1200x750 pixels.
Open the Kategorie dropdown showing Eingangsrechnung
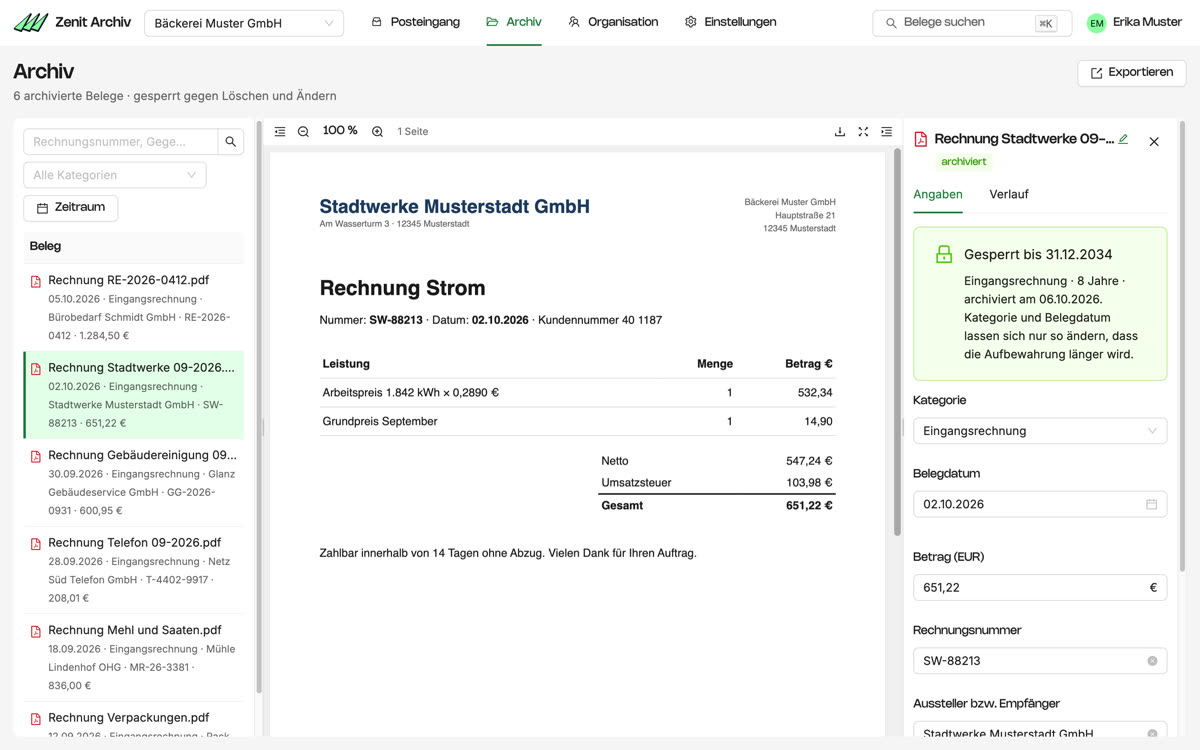(x=1040, y=431)
